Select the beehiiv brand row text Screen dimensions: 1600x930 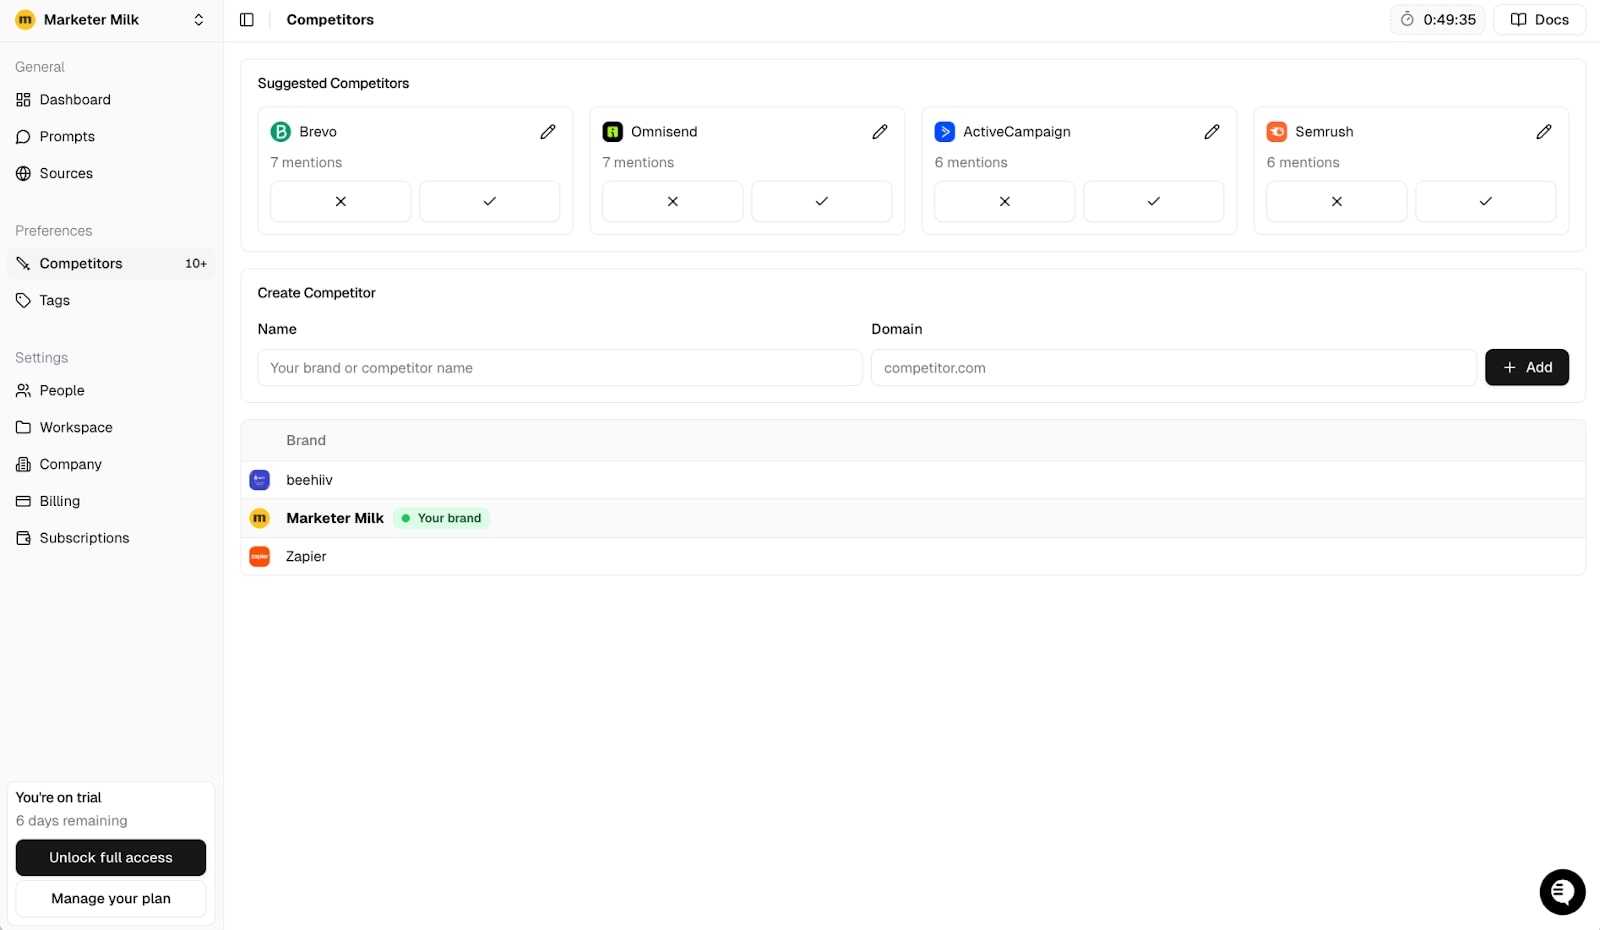(310, 480)
